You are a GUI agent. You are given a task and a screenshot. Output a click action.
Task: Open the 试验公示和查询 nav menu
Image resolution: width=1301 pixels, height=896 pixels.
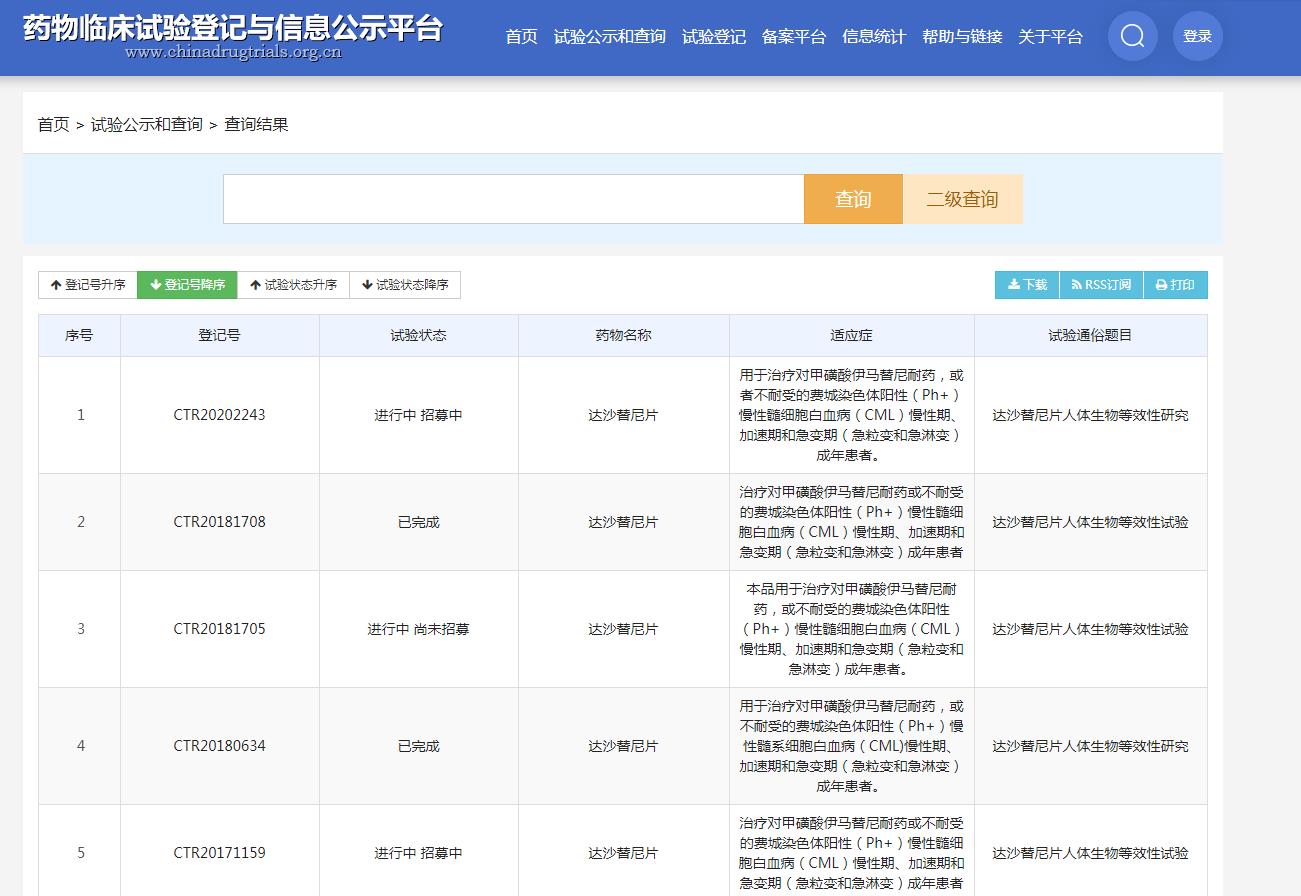tap(609, 37)
